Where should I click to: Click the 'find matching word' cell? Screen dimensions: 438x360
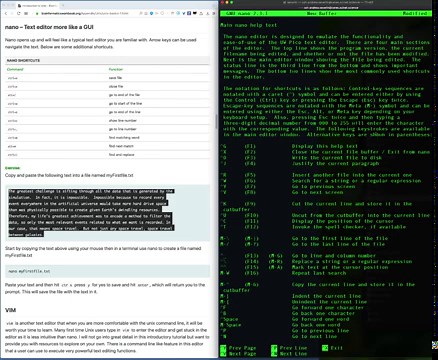(124, 138)
